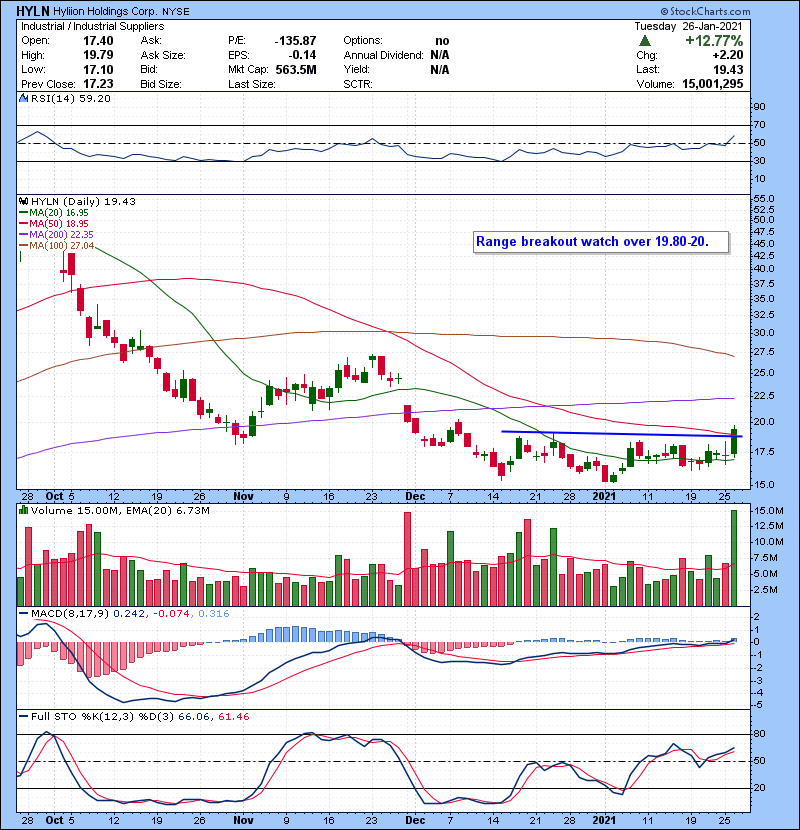
Task: Click the candlestick icon beside HYLN (Daily)
Action: (23, 201)
